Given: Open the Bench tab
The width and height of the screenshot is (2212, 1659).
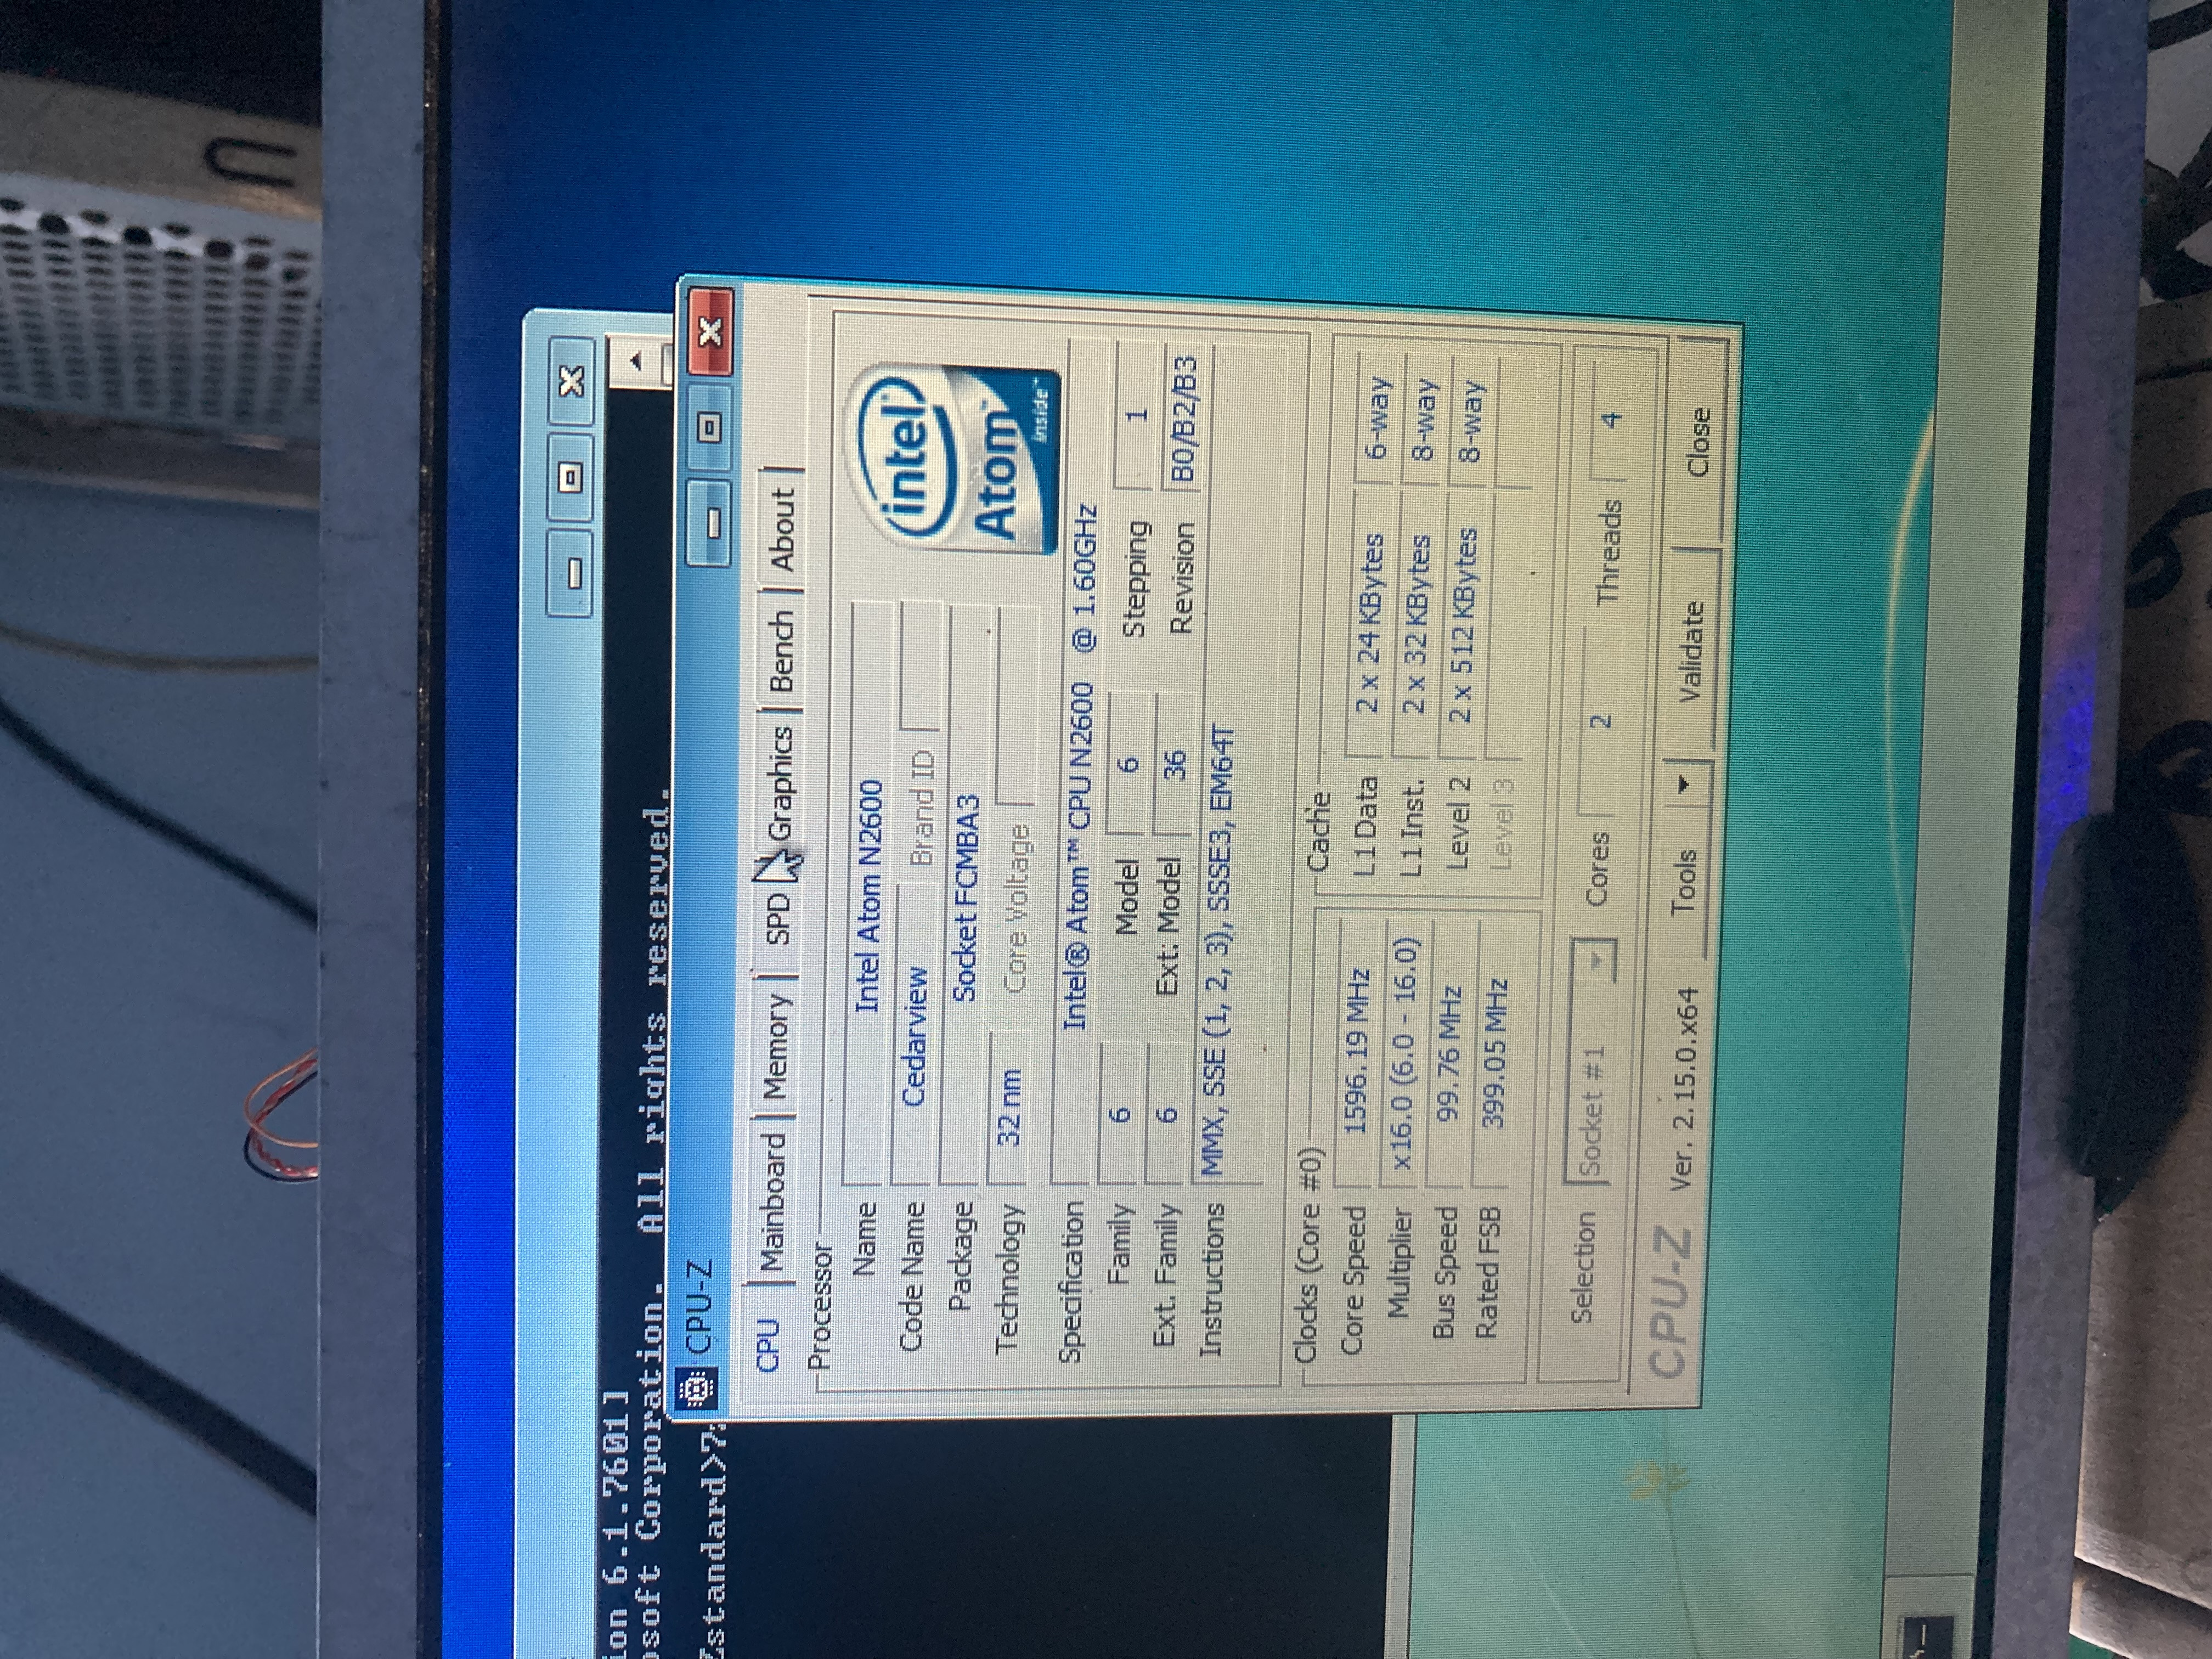Looking at the screenshot, I should click(783, 651).
